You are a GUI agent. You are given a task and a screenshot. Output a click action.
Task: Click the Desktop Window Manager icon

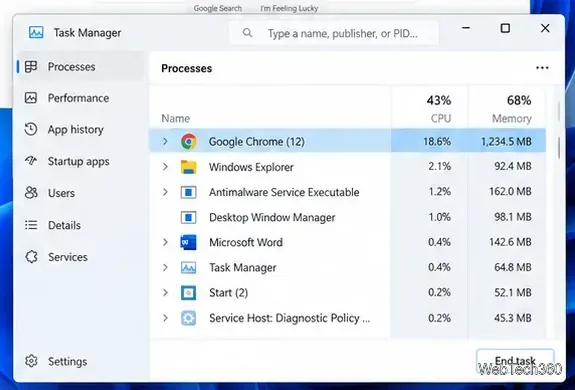pyautogui.click(x=188, y=217)
